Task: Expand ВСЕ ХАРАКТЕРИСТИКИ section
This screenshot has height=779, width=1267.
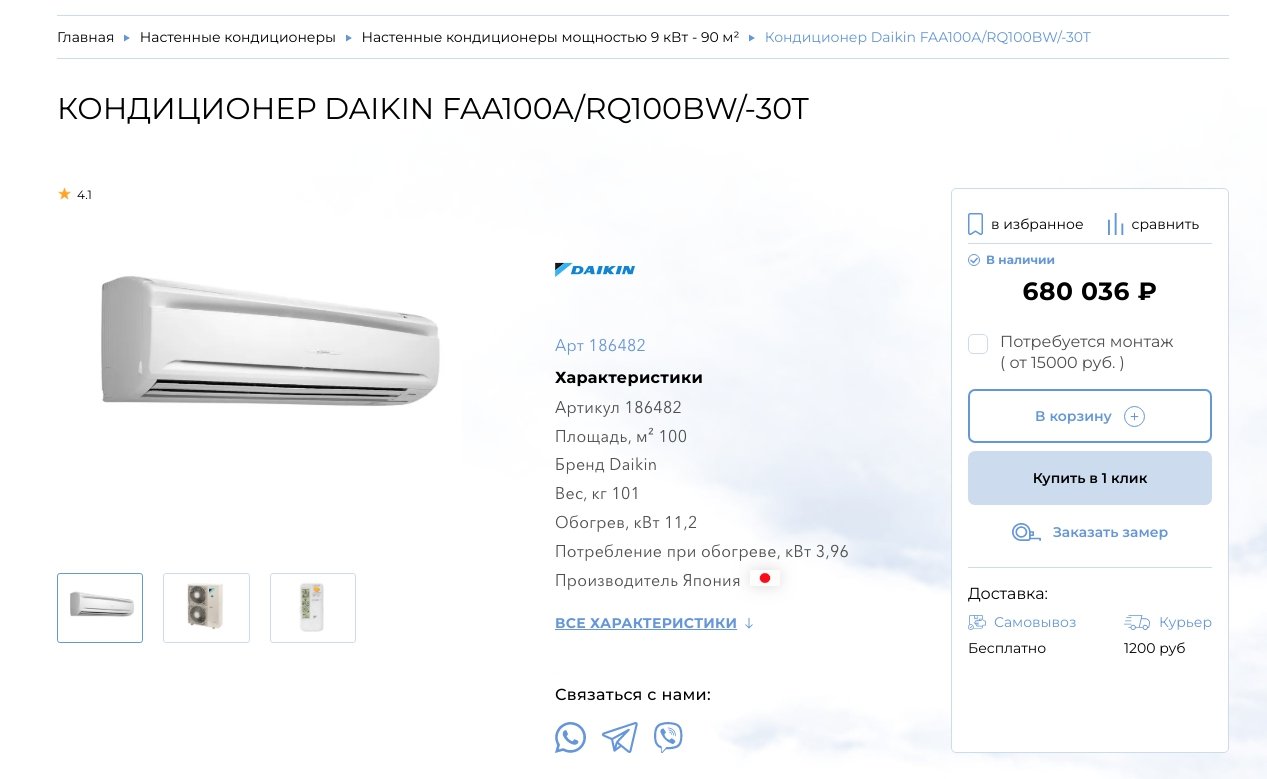Action: point(654,623)
